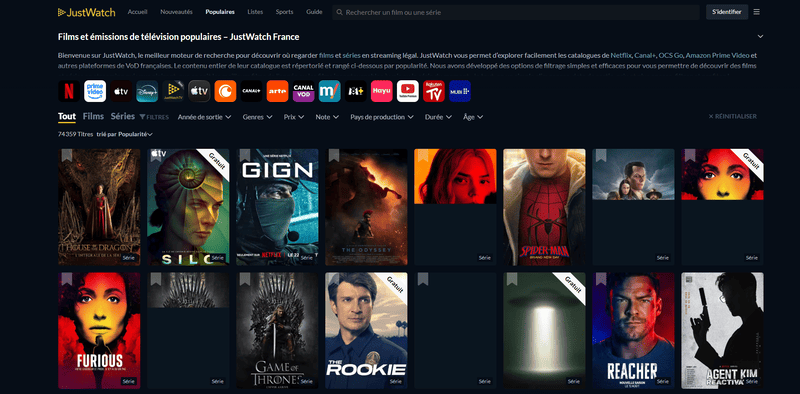Select the Molotov 'm/' provider icon
Viewport: 800px width, 394px height.
point(329,91)
